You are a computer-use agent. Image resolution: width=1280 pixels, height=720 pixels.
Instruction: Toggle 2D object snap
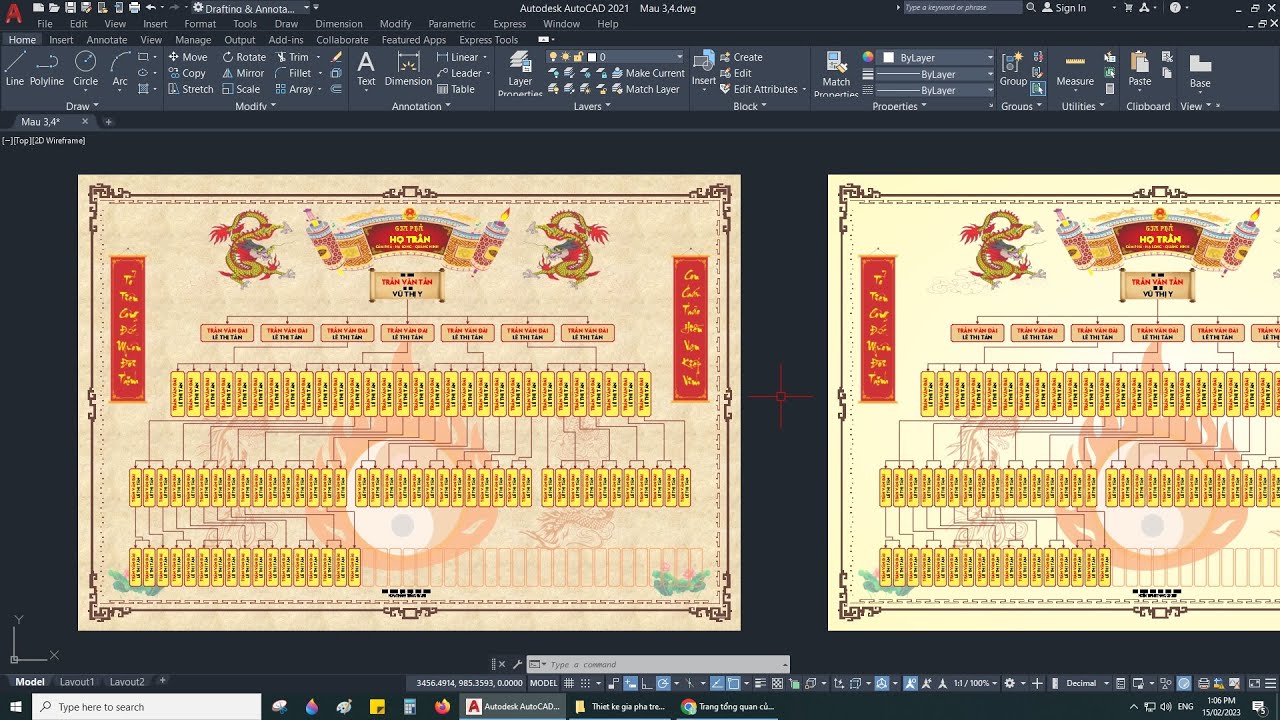[x=733, y=683]
